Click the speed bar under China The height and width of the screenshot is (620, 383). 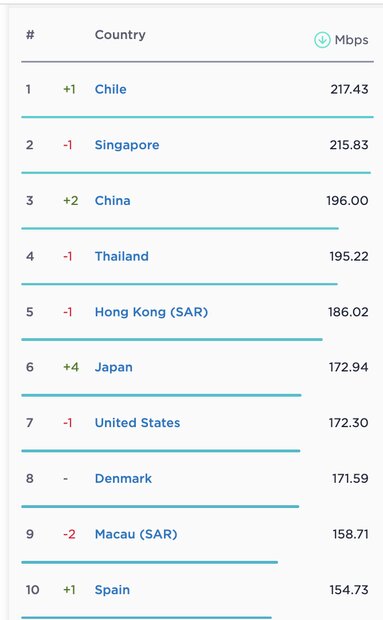tap(180, 228)
